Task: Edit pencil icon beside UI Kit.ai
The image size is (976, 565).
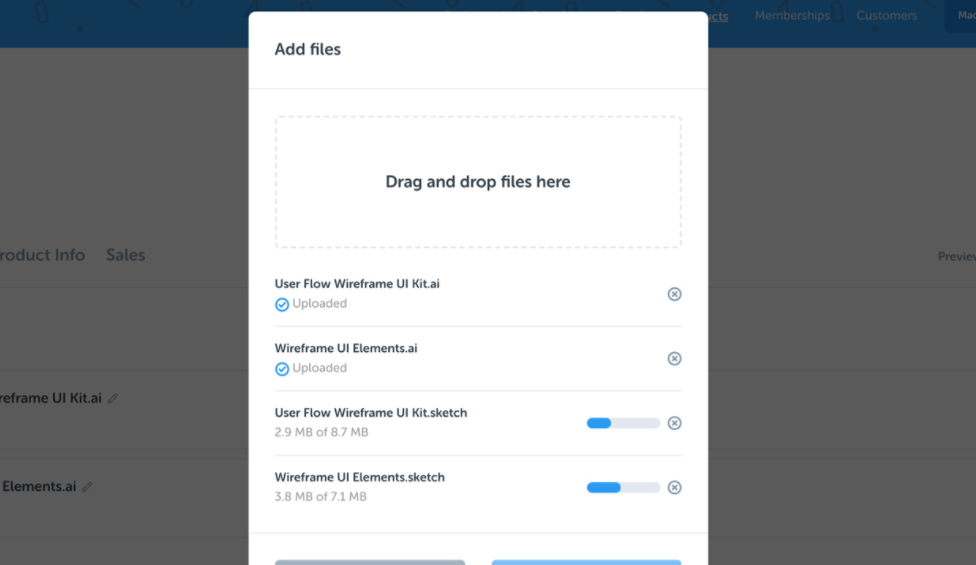Action: (x=113, y=398)
